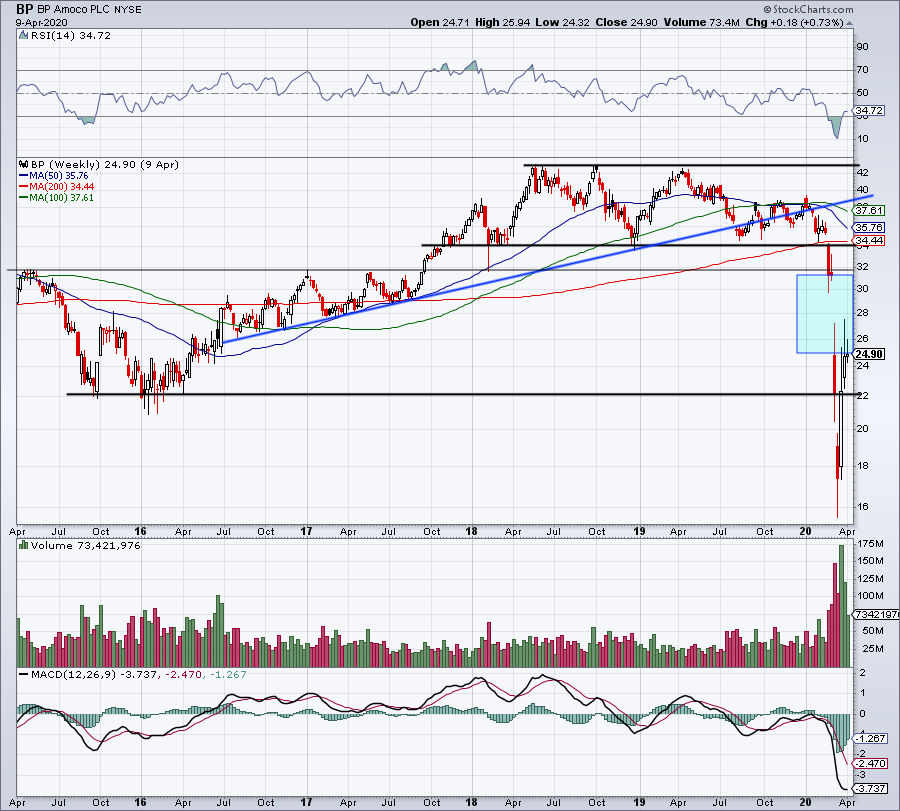
Task: Click the 'BP (Weekly) 24.90 (9 Apr)' legend
Action: [x=104, y=164]
